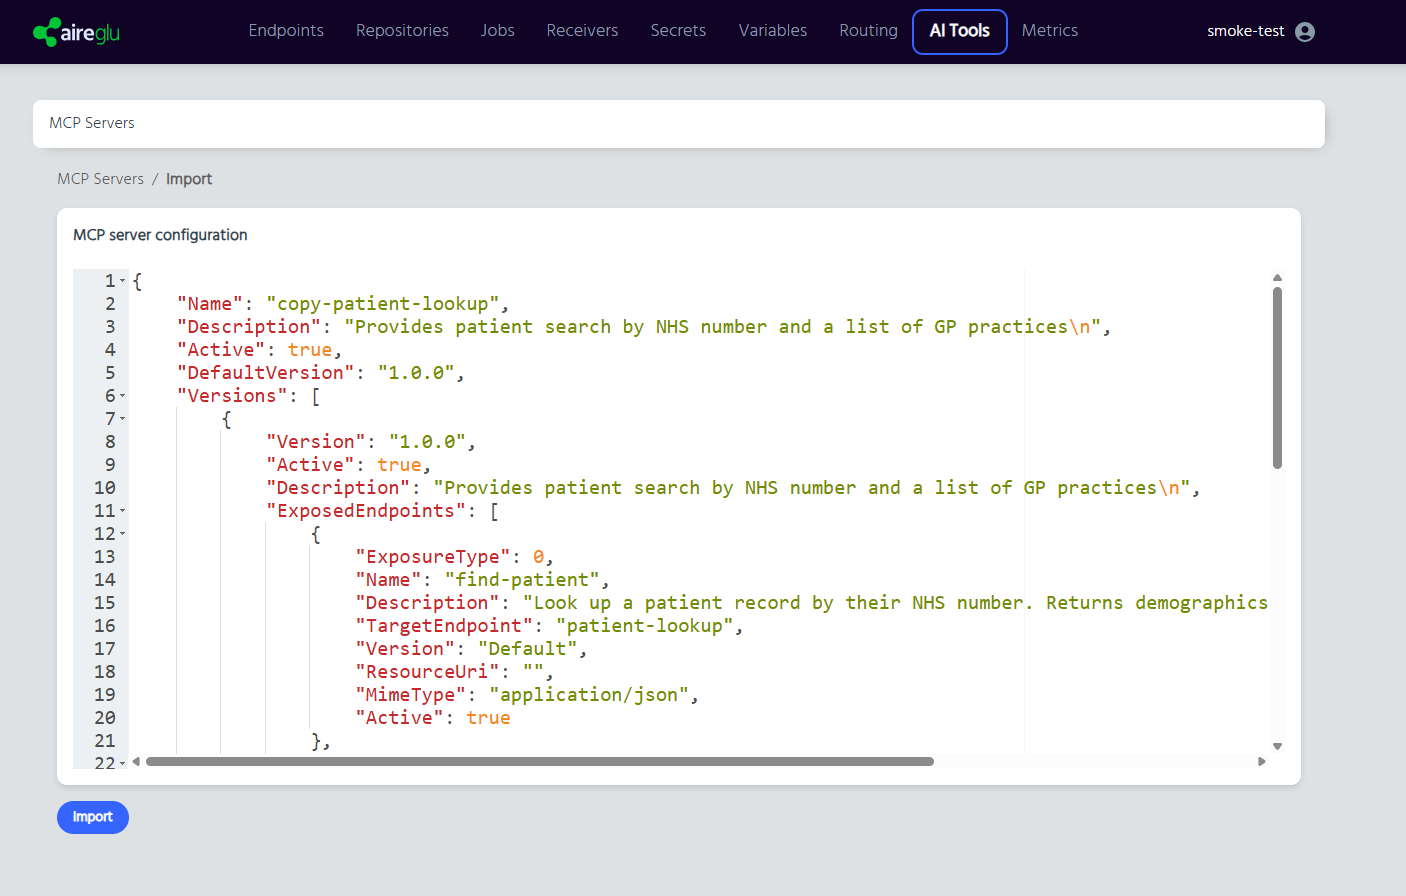
Task: Place cursor on the copy-patient-lookup name value
Action: (x=383, y=304)
